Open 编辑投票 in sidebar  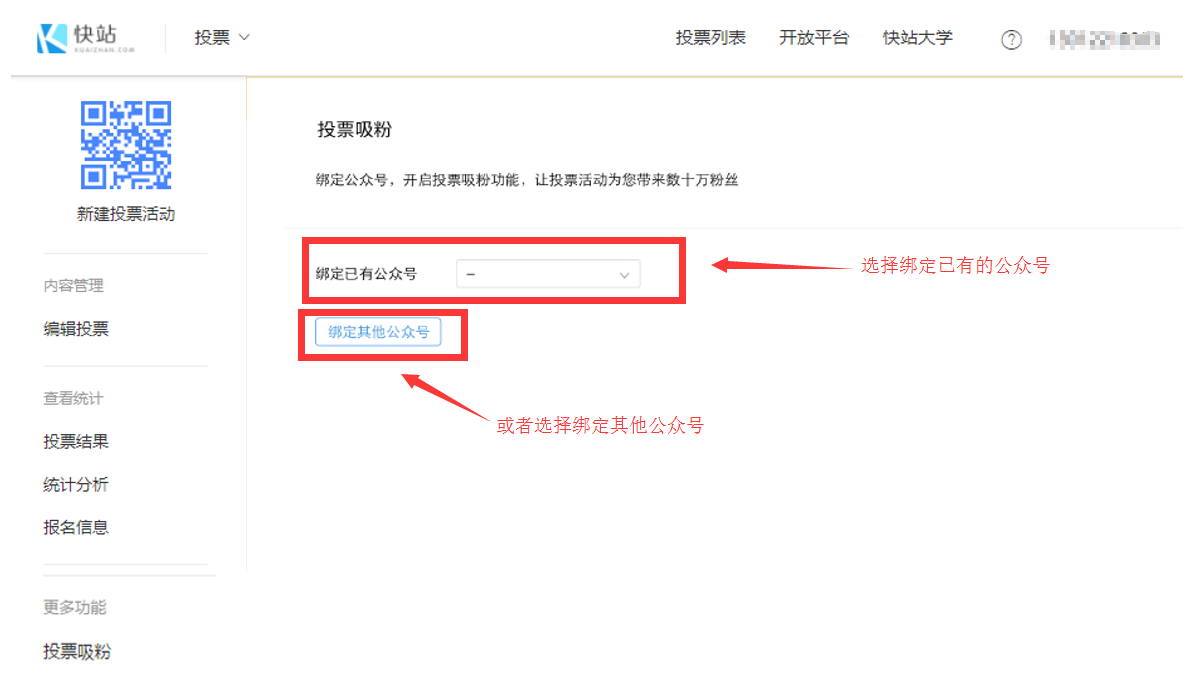(76, 328)
